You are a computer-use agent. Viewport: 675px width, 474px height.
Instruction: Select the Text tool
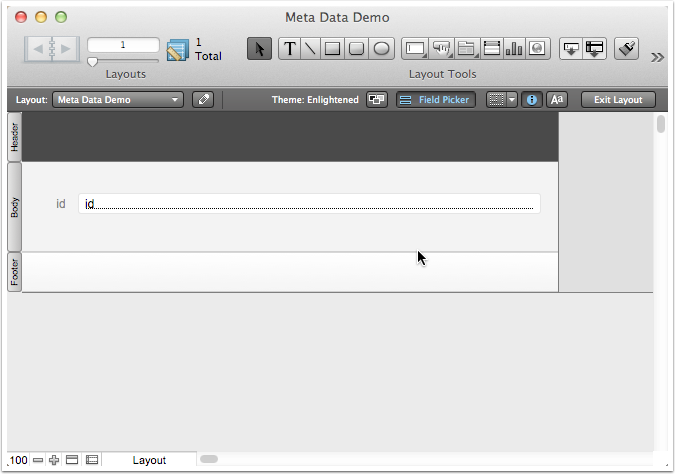290,49
